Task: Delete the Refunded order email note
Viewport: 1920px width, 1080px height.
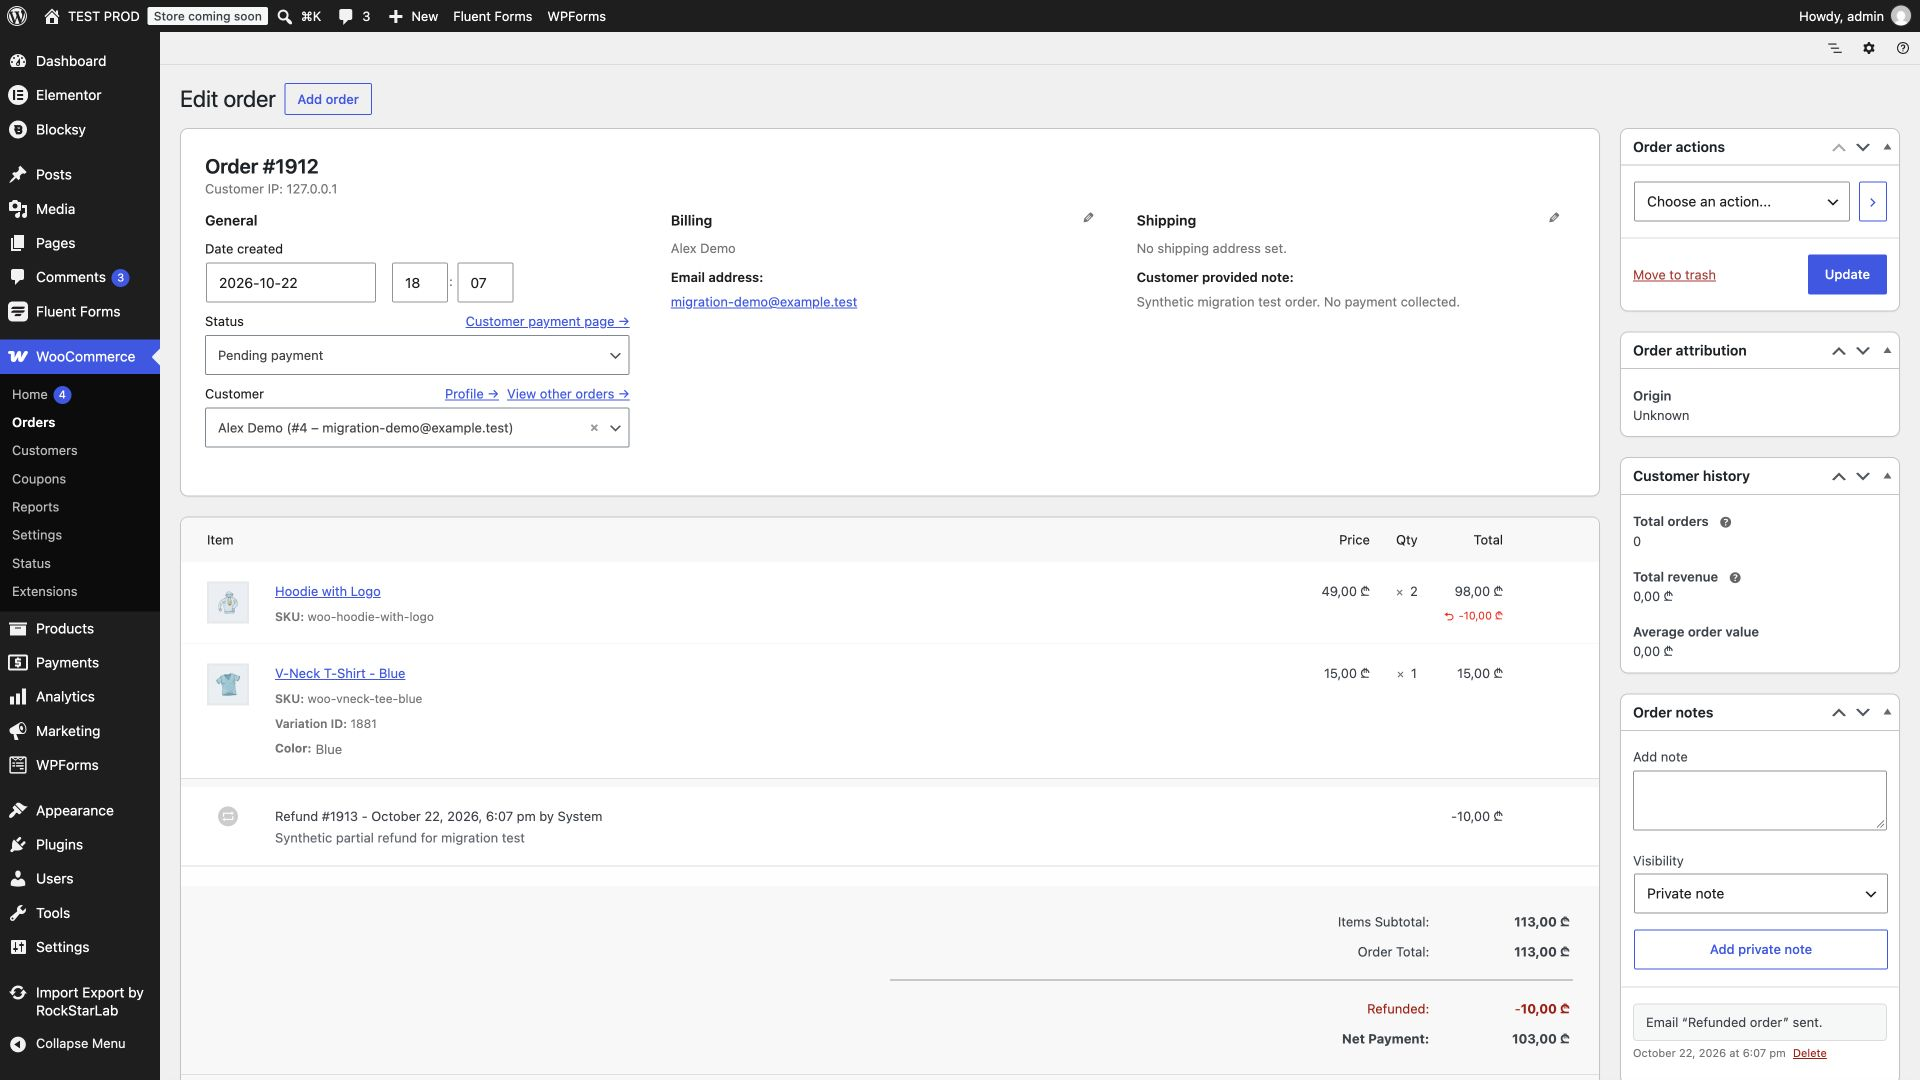Action: [x=1809, y=1054]
